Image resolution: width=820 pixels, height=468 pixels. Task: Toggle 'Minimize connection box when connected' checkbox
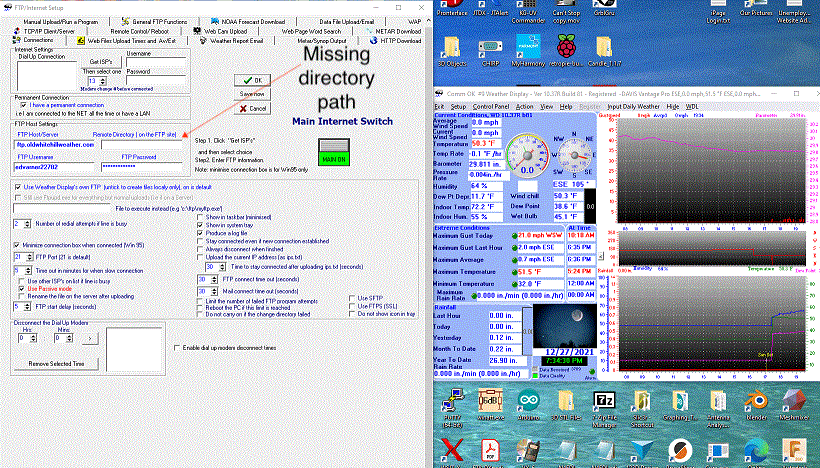(x=17, y=245)
